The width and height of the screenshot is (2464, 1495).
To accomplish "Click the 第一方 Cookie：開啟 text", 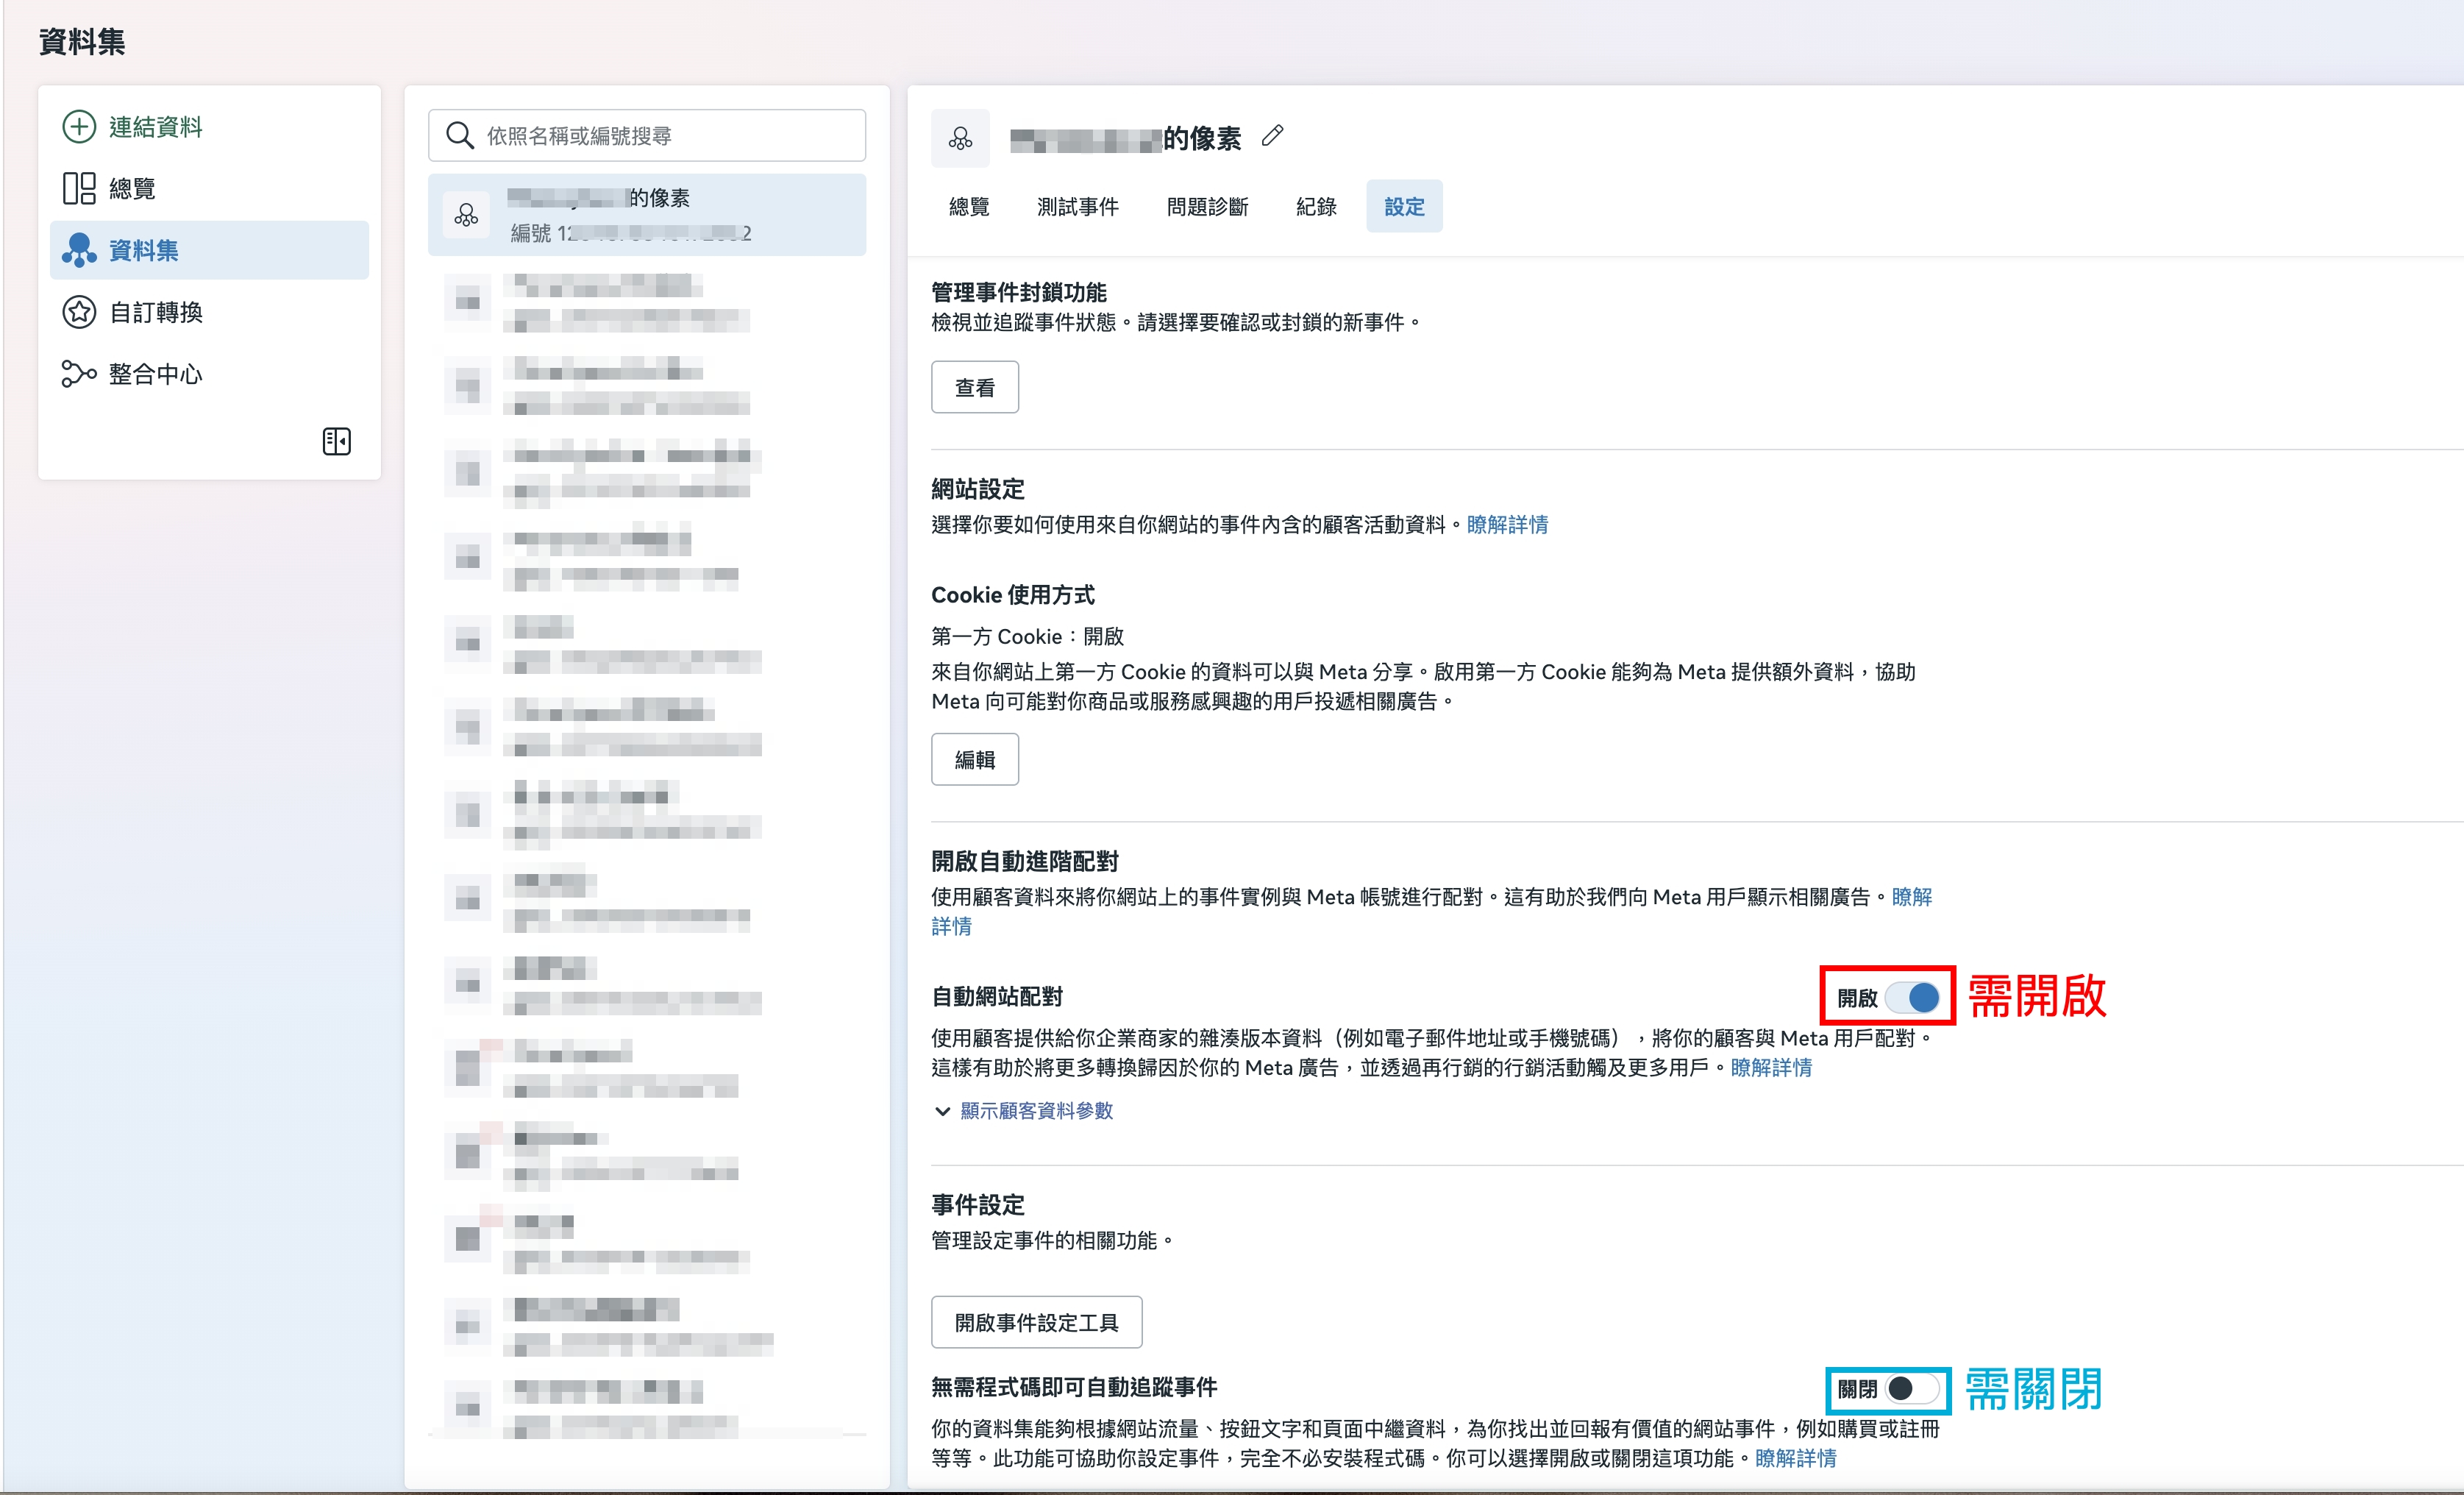I will (x=1028, y=636).
